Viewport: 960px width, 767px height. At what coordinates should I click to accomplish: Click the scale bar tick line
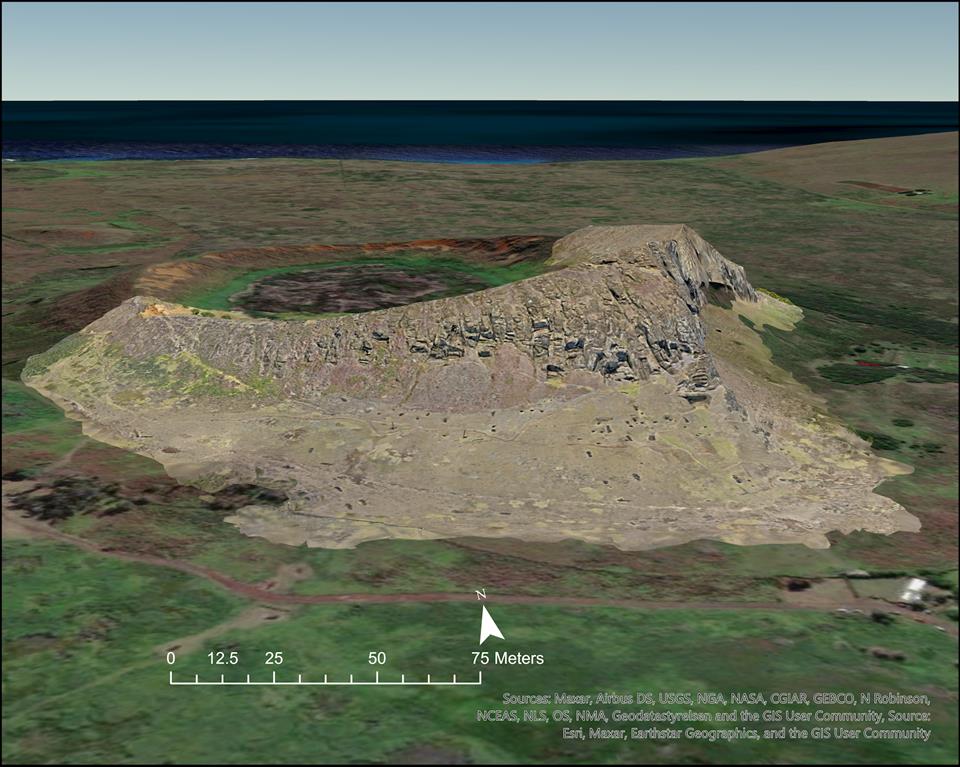pyautogui.click(x=326, y=679)
